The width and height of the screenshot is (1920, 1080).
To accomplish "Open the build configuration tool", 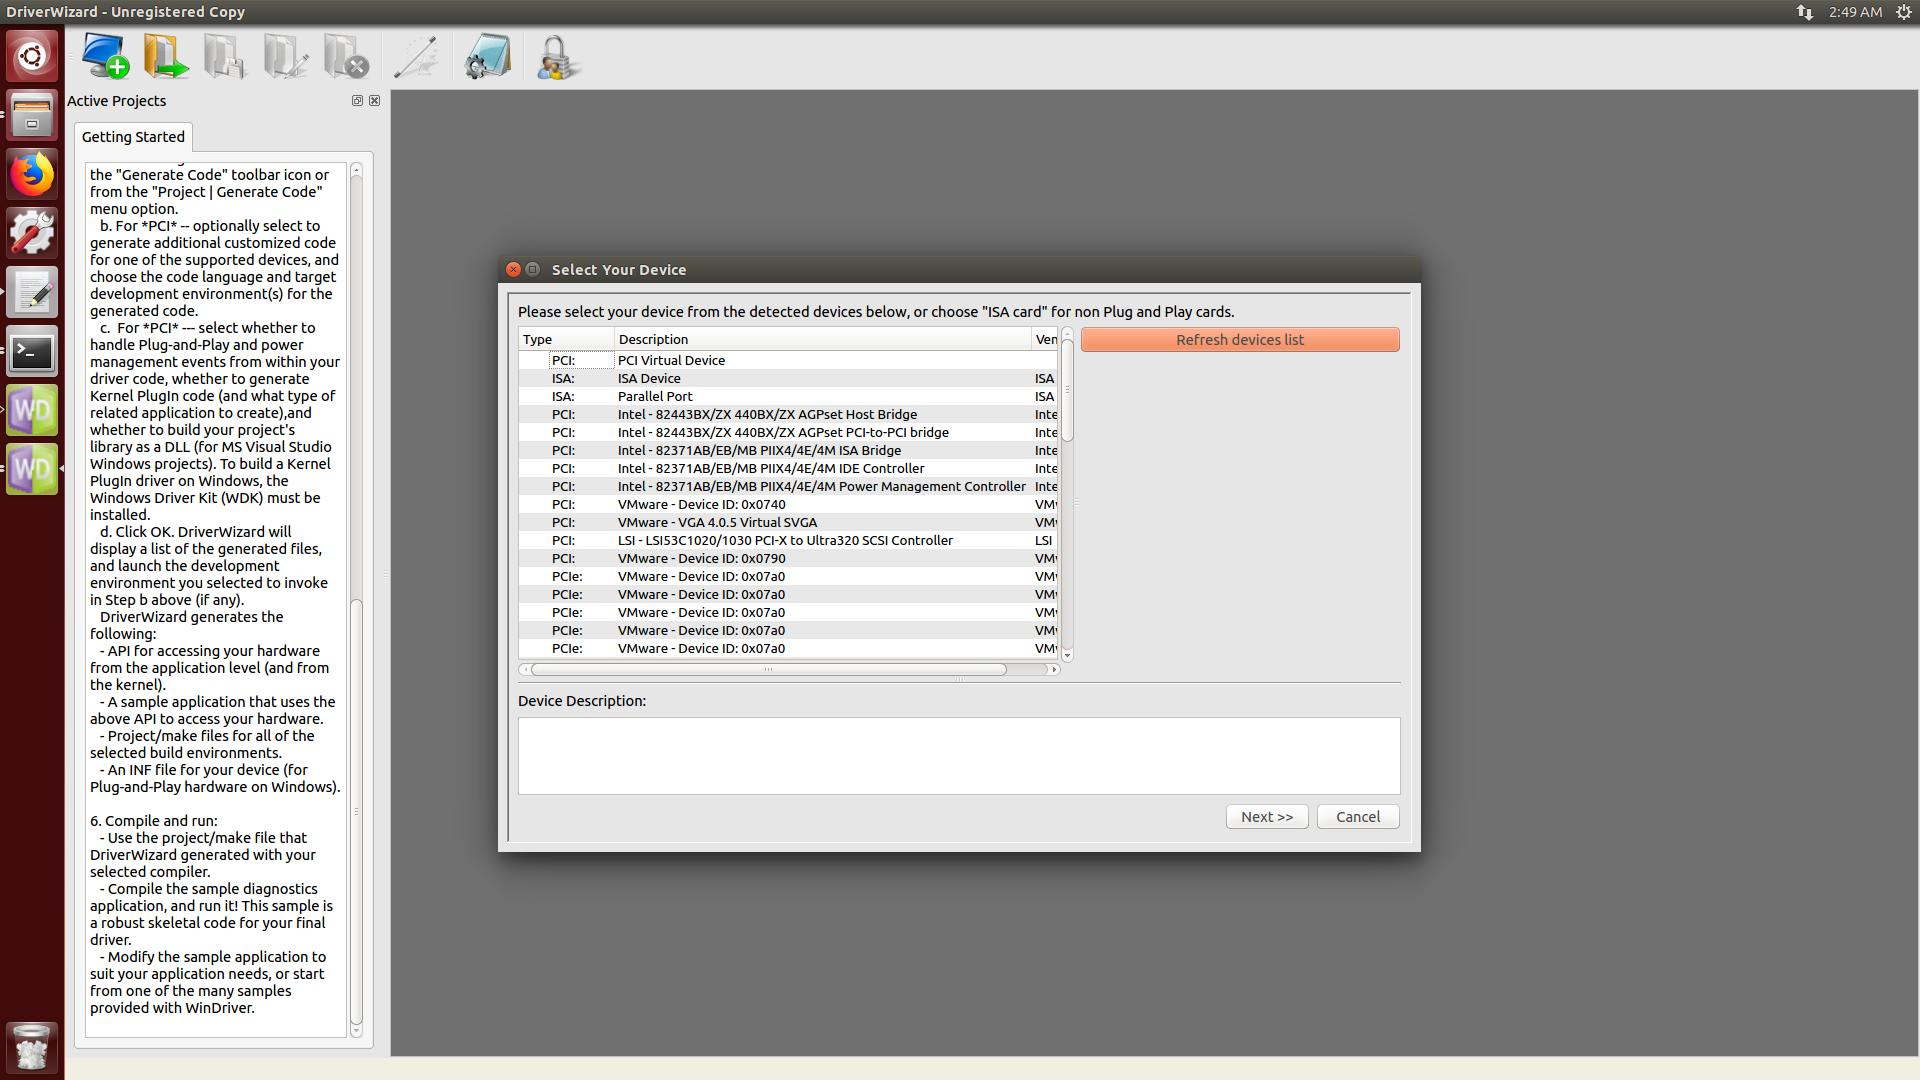I will 486,57.
